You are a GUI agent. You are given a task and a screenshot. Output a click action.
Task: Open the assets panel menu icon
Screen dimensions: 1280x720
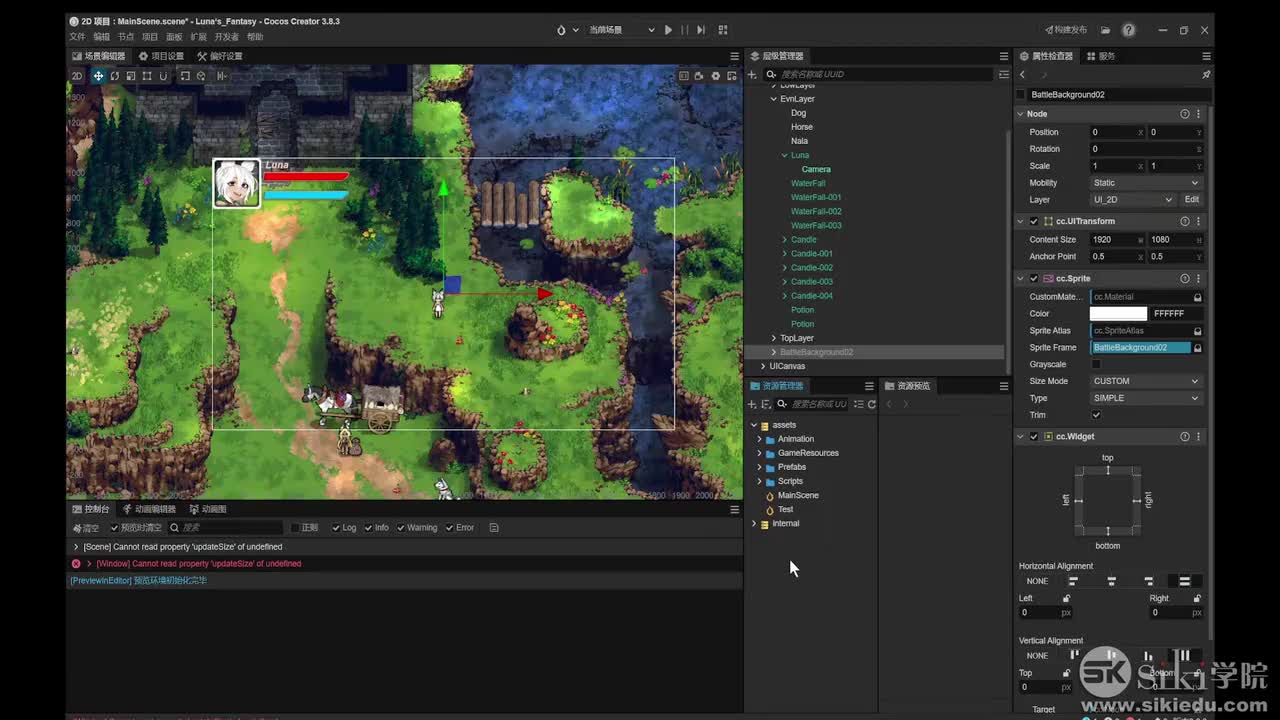pos(869,386)
